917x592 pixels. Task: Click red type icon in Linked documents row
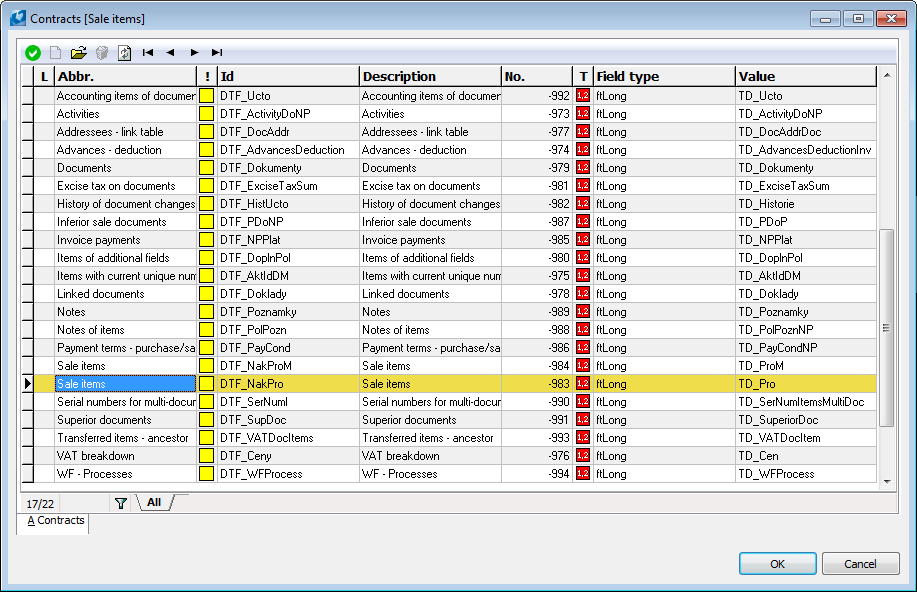[582, 294]
